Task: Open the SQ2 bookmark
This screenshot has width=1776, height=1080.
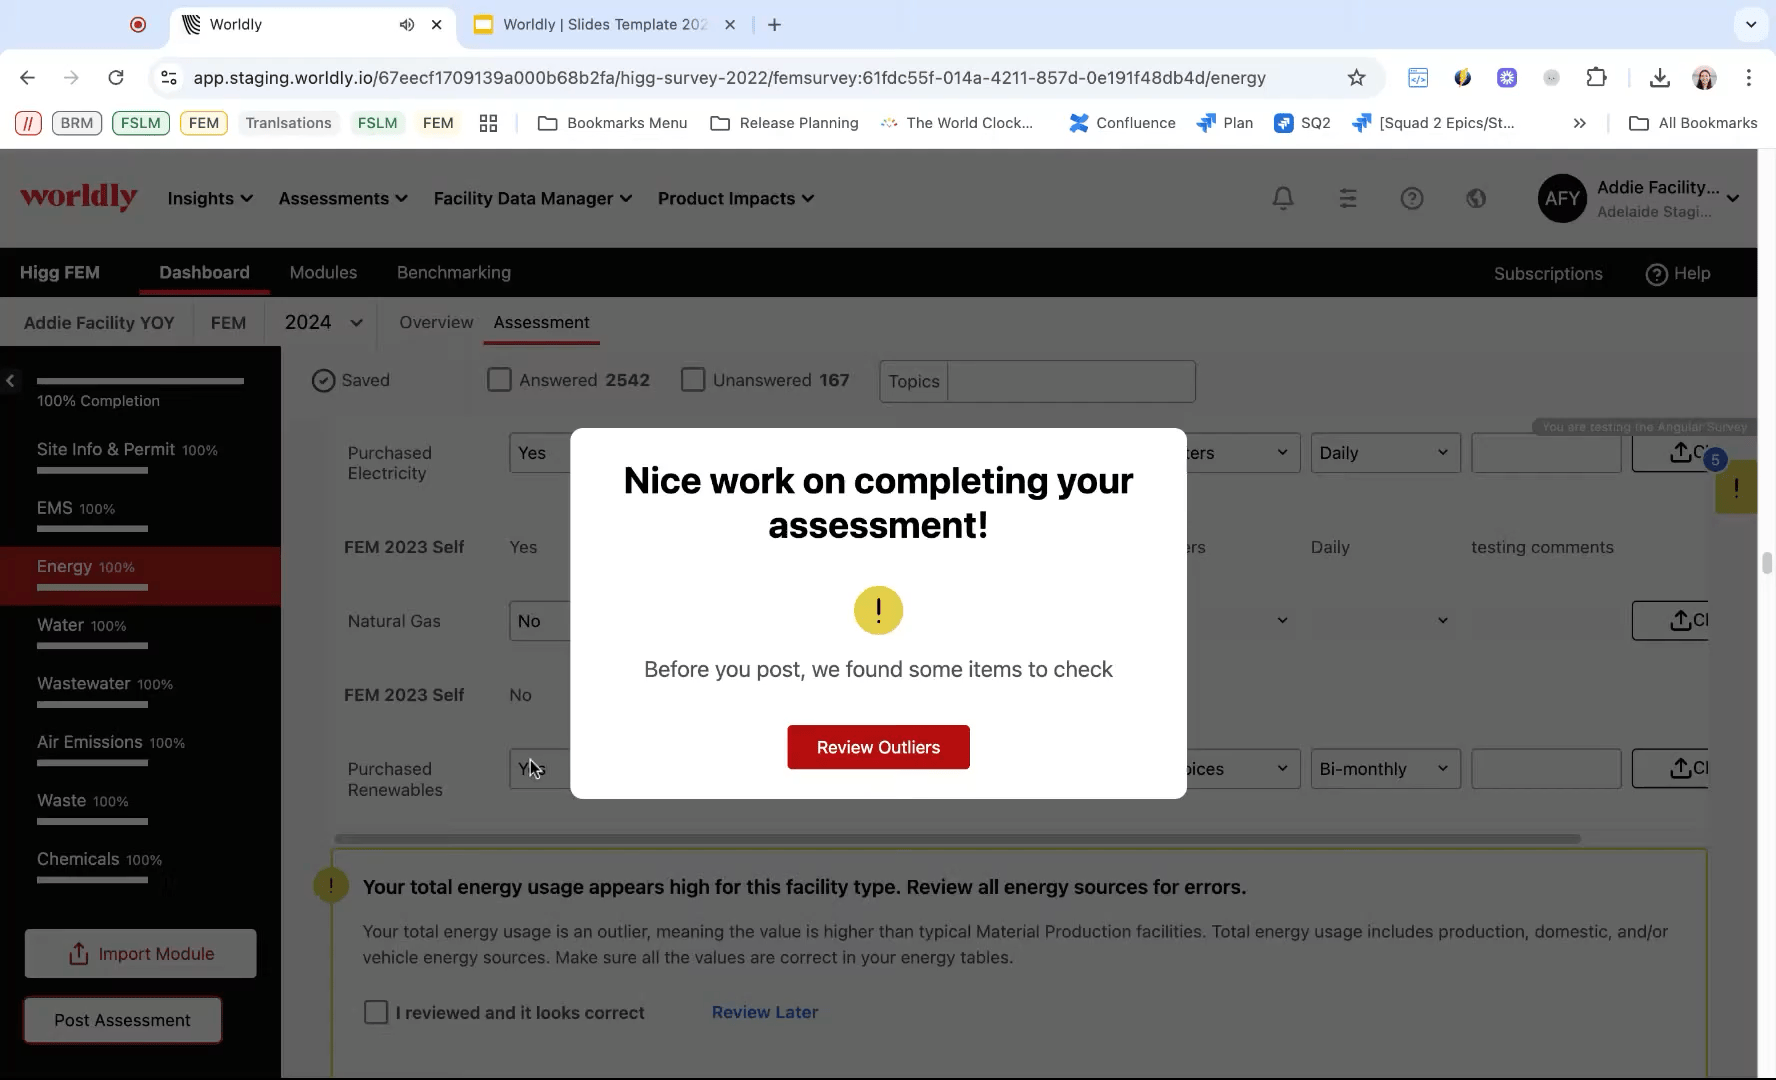Action: [x=1302, y=123]
